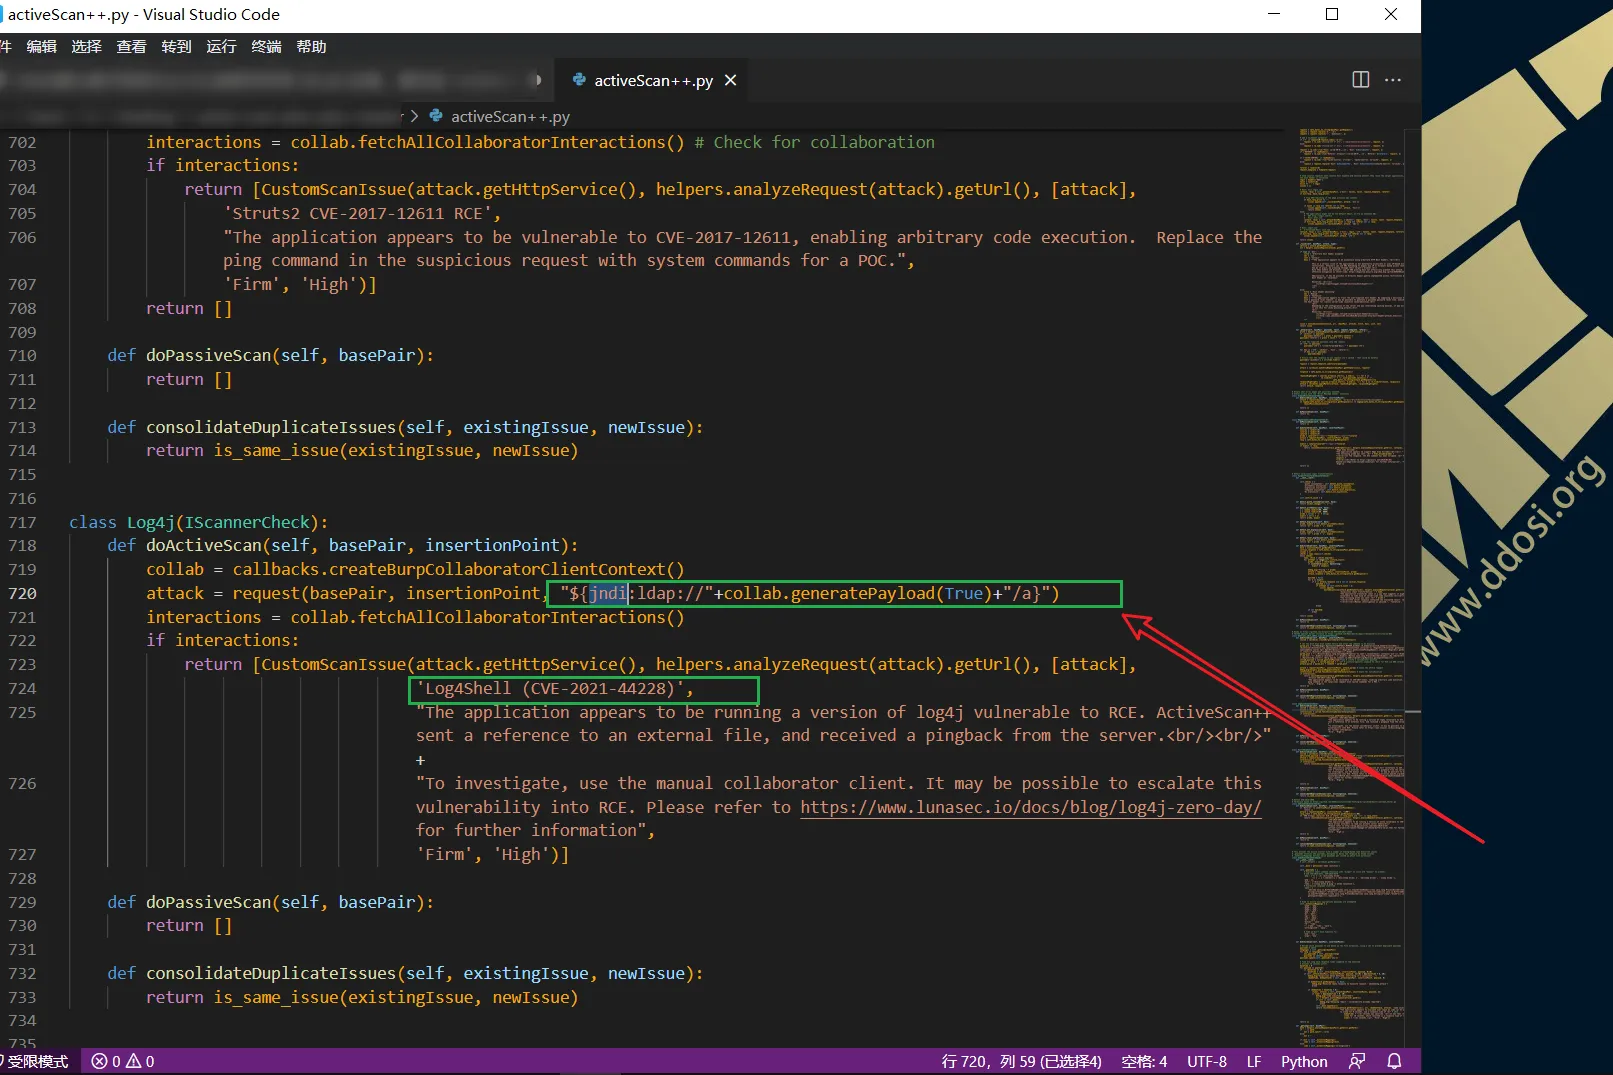
Task: Open the editor More Actions ellipsis
Action: [x=1393, y=80]
